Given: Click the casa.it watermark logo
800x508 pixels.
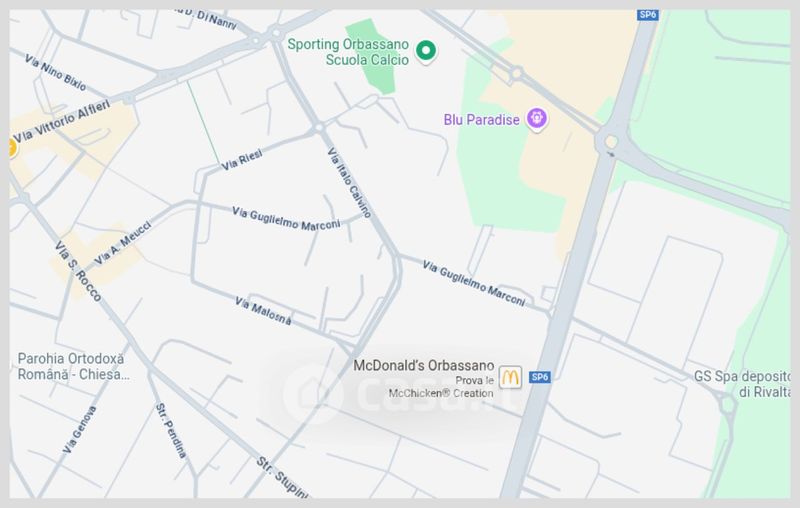Looking at the screenshot, I should pos(398,393).
